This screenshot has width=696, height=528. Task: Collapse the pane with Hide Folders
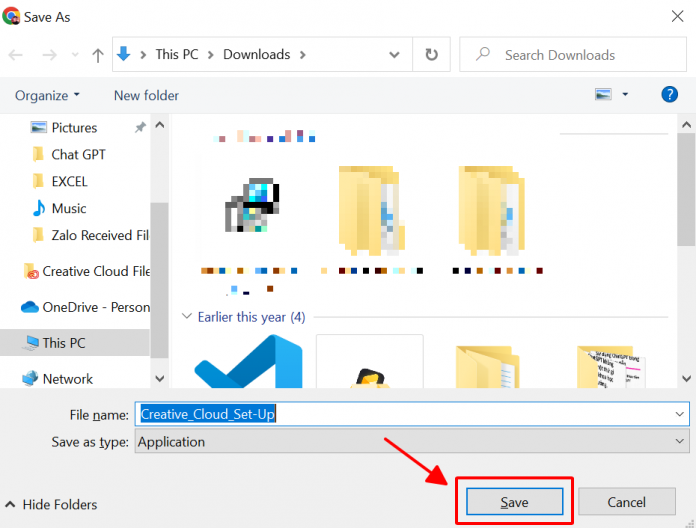point(52,505)
